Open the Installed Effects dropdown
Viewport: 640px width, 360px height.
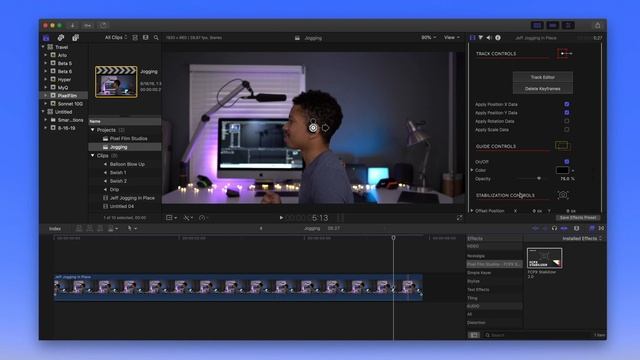point(582,238)
